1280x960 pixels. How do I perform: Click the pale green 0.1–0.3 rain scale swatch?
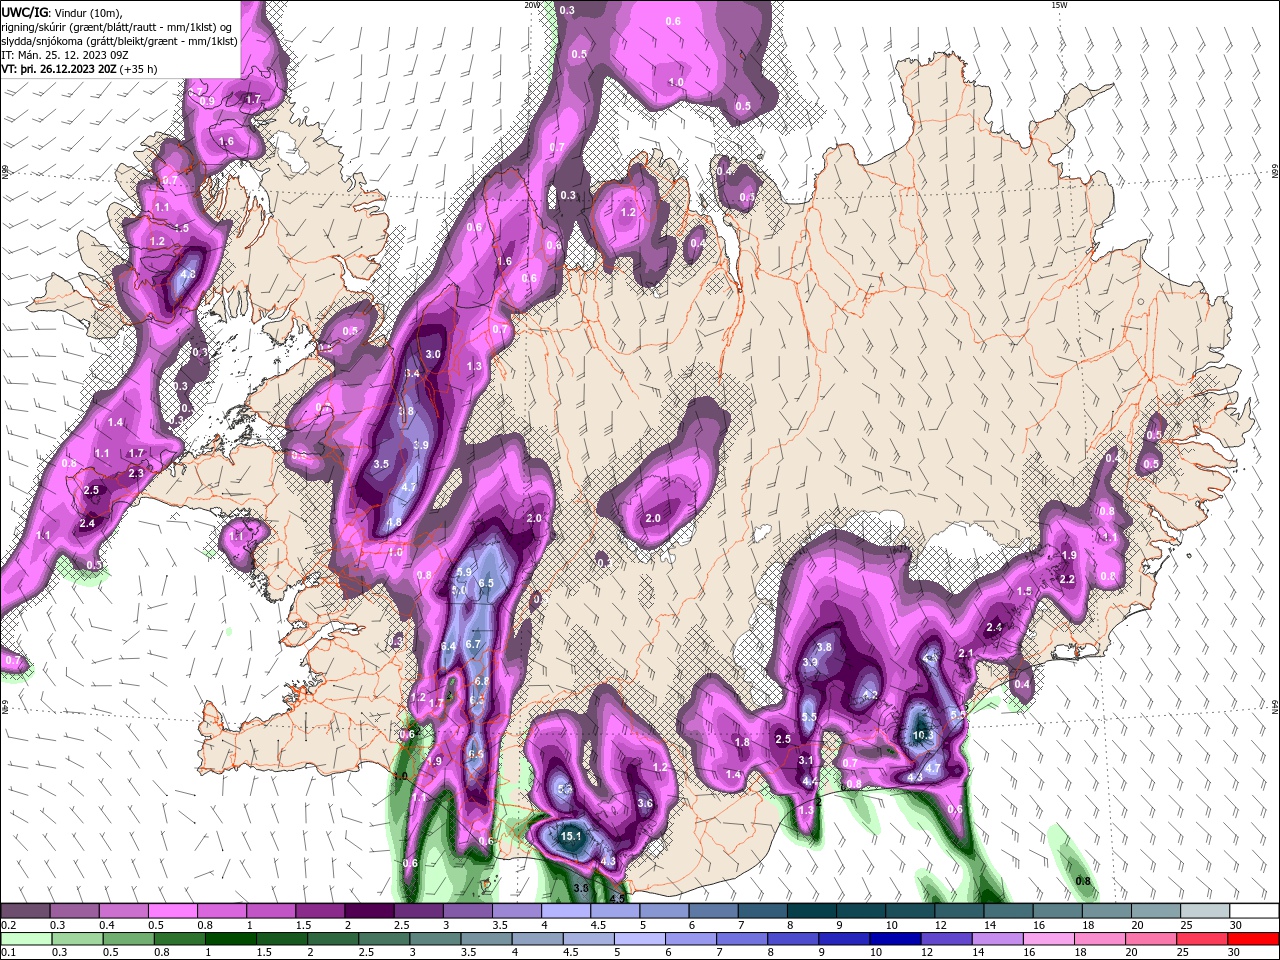click(25, 939)
